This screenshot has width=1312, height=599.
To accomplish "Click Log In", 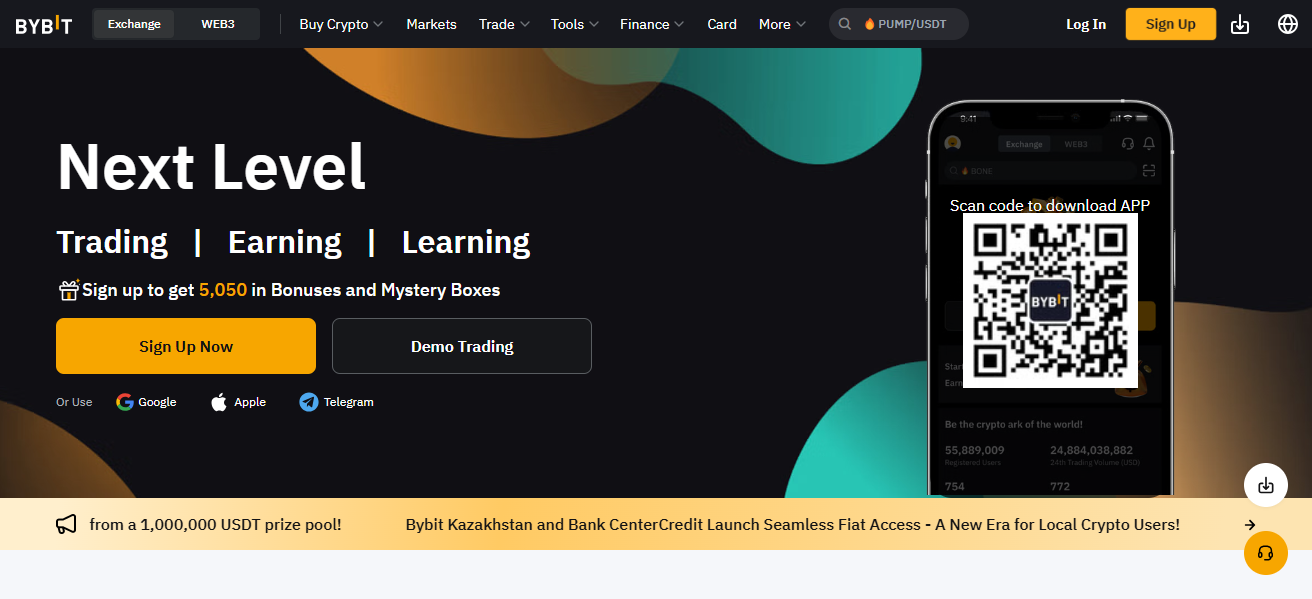I will [1086, 24].
